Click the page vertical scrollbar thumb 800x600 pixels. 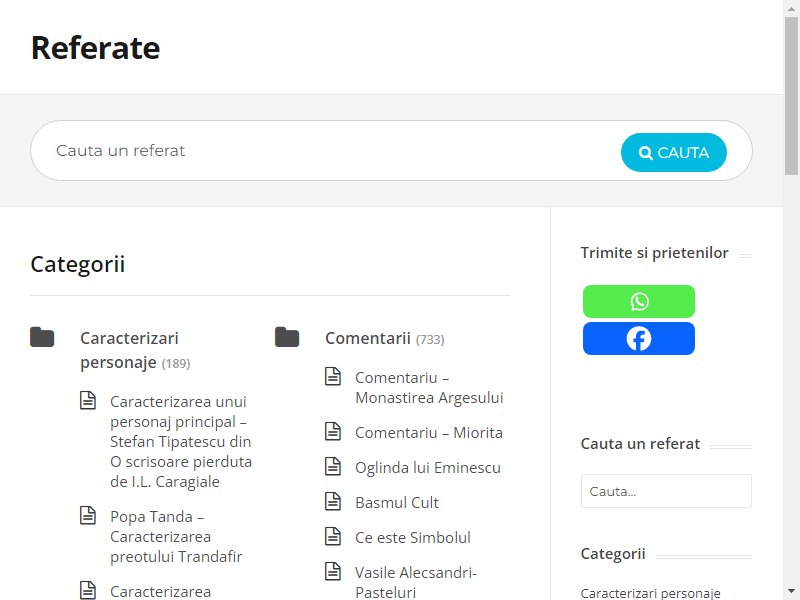coord(791,96)
